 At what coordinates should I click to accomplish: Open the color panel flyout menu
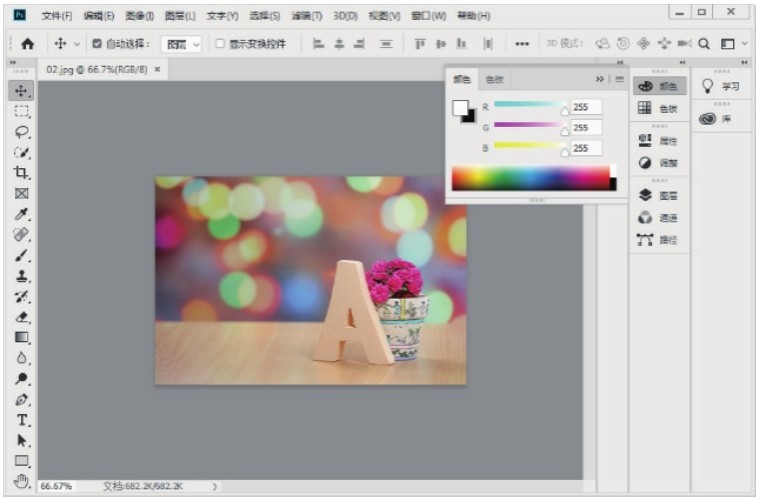[x=619, y=79]
